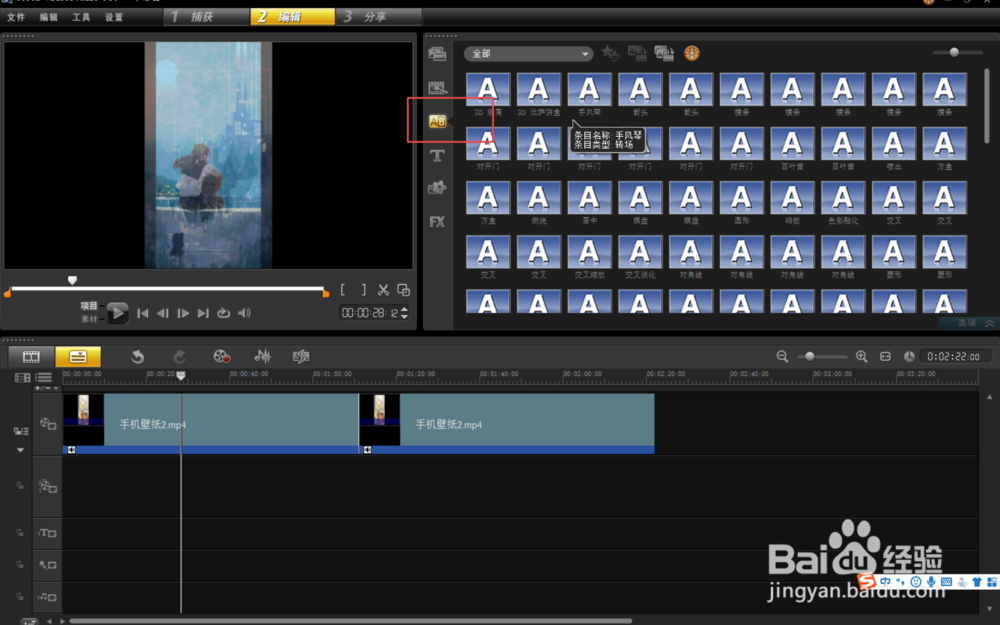The width and height of the screenshot is (1000, 625).
Task: Open the Instant Project library icon
Action: tap(437, 87)
